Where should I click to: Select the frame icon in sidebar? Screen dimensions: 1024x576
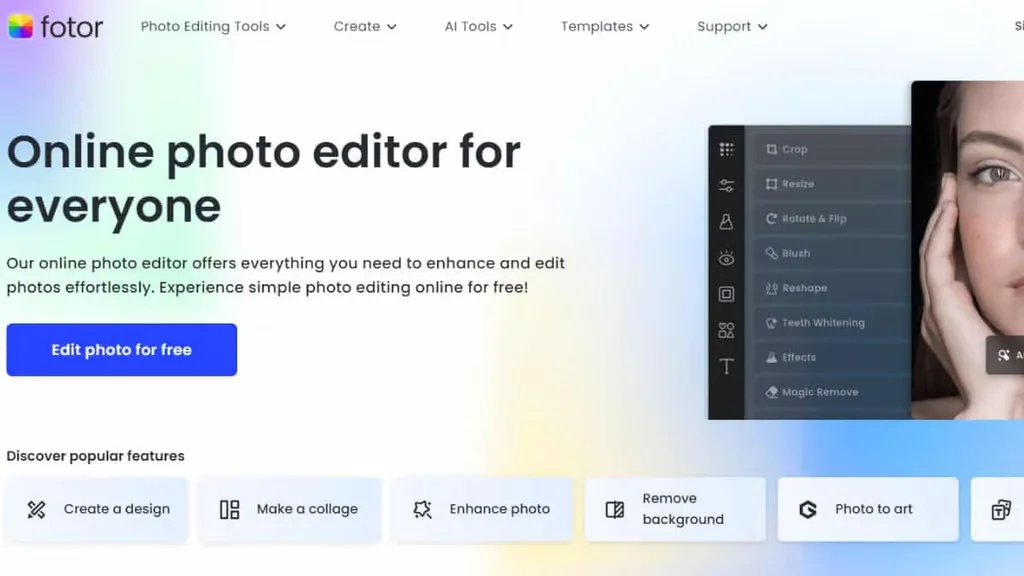click(x=727, y=294)
